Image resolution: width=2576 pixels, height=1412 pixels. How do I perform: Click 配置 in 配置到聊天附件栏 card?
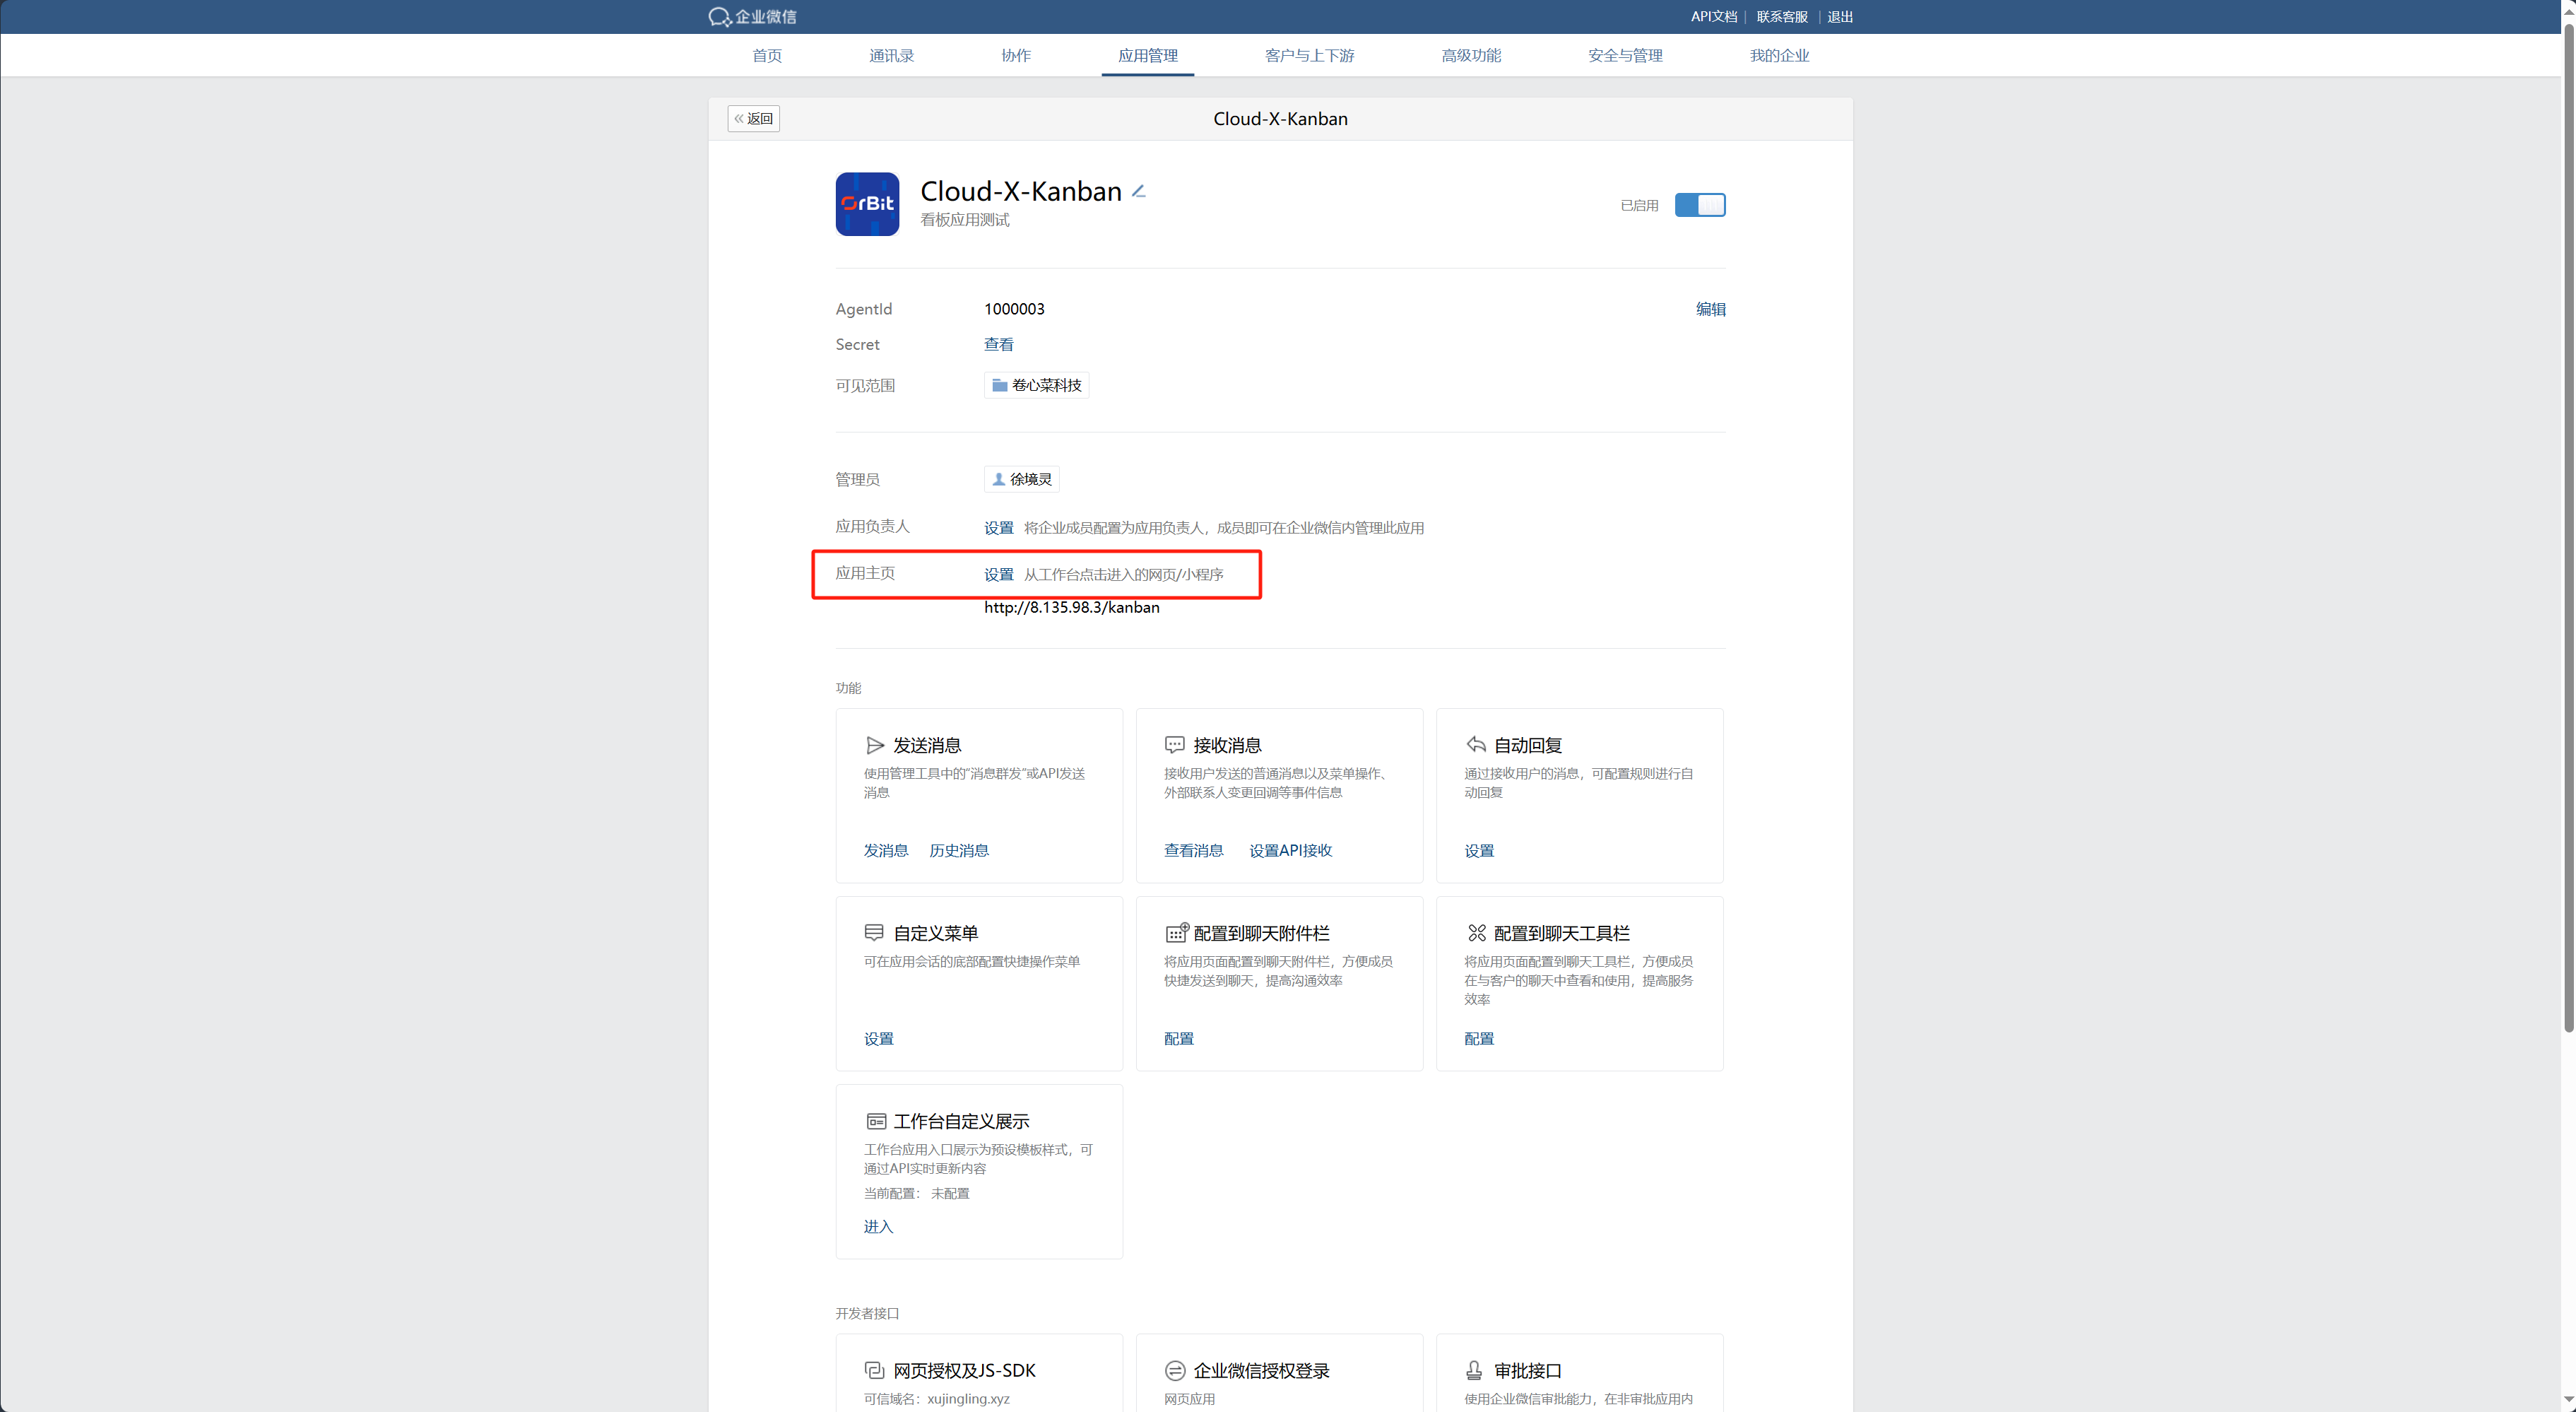click(x=1179, y=1039)
